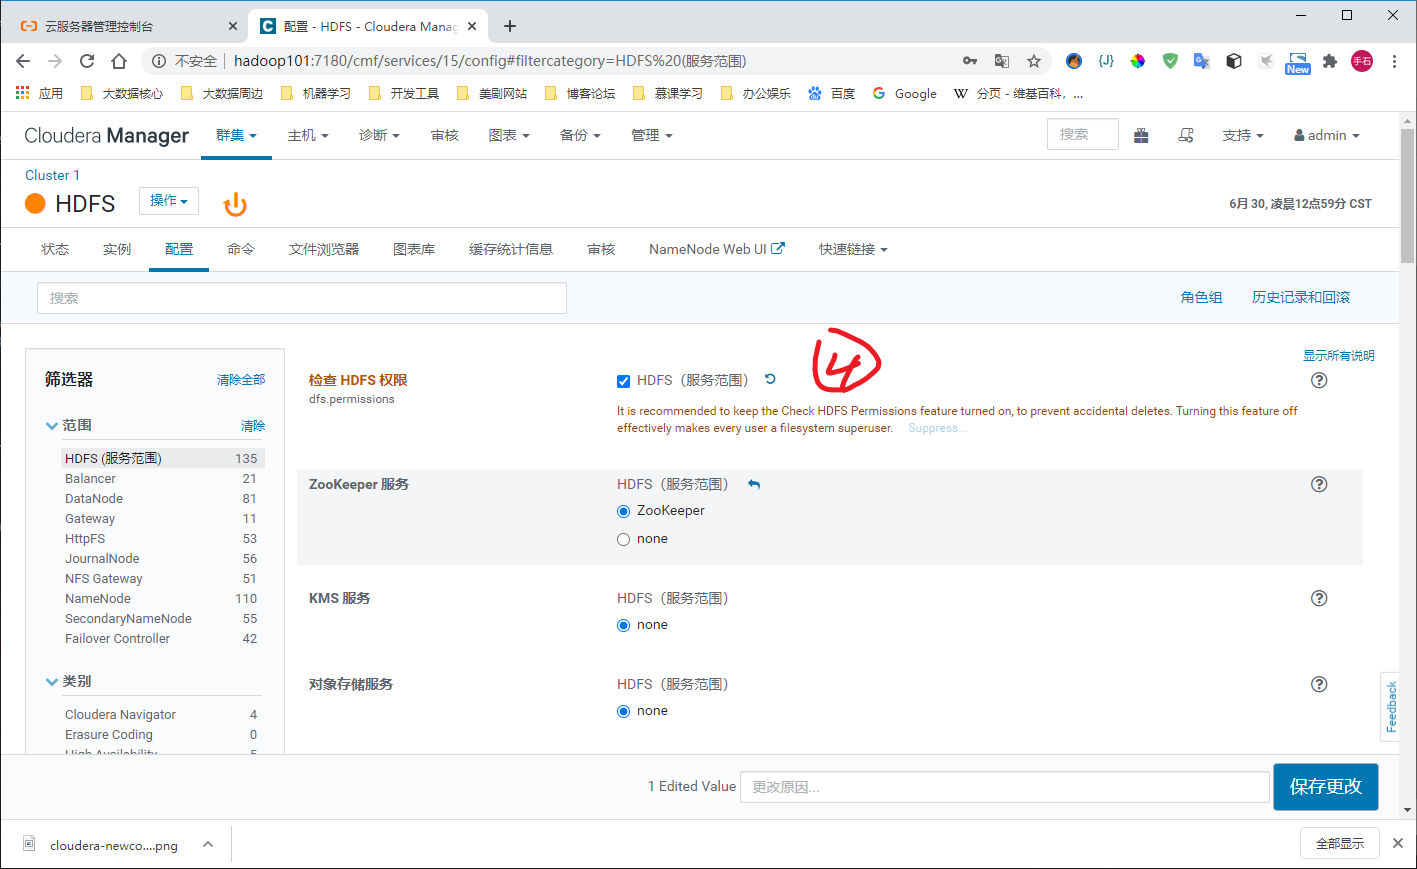Image resolution: width=1417 pixels, height=869 pixels.
Task: Open Chrome's extensions puzzle icon
Action: coord(1330,61)
